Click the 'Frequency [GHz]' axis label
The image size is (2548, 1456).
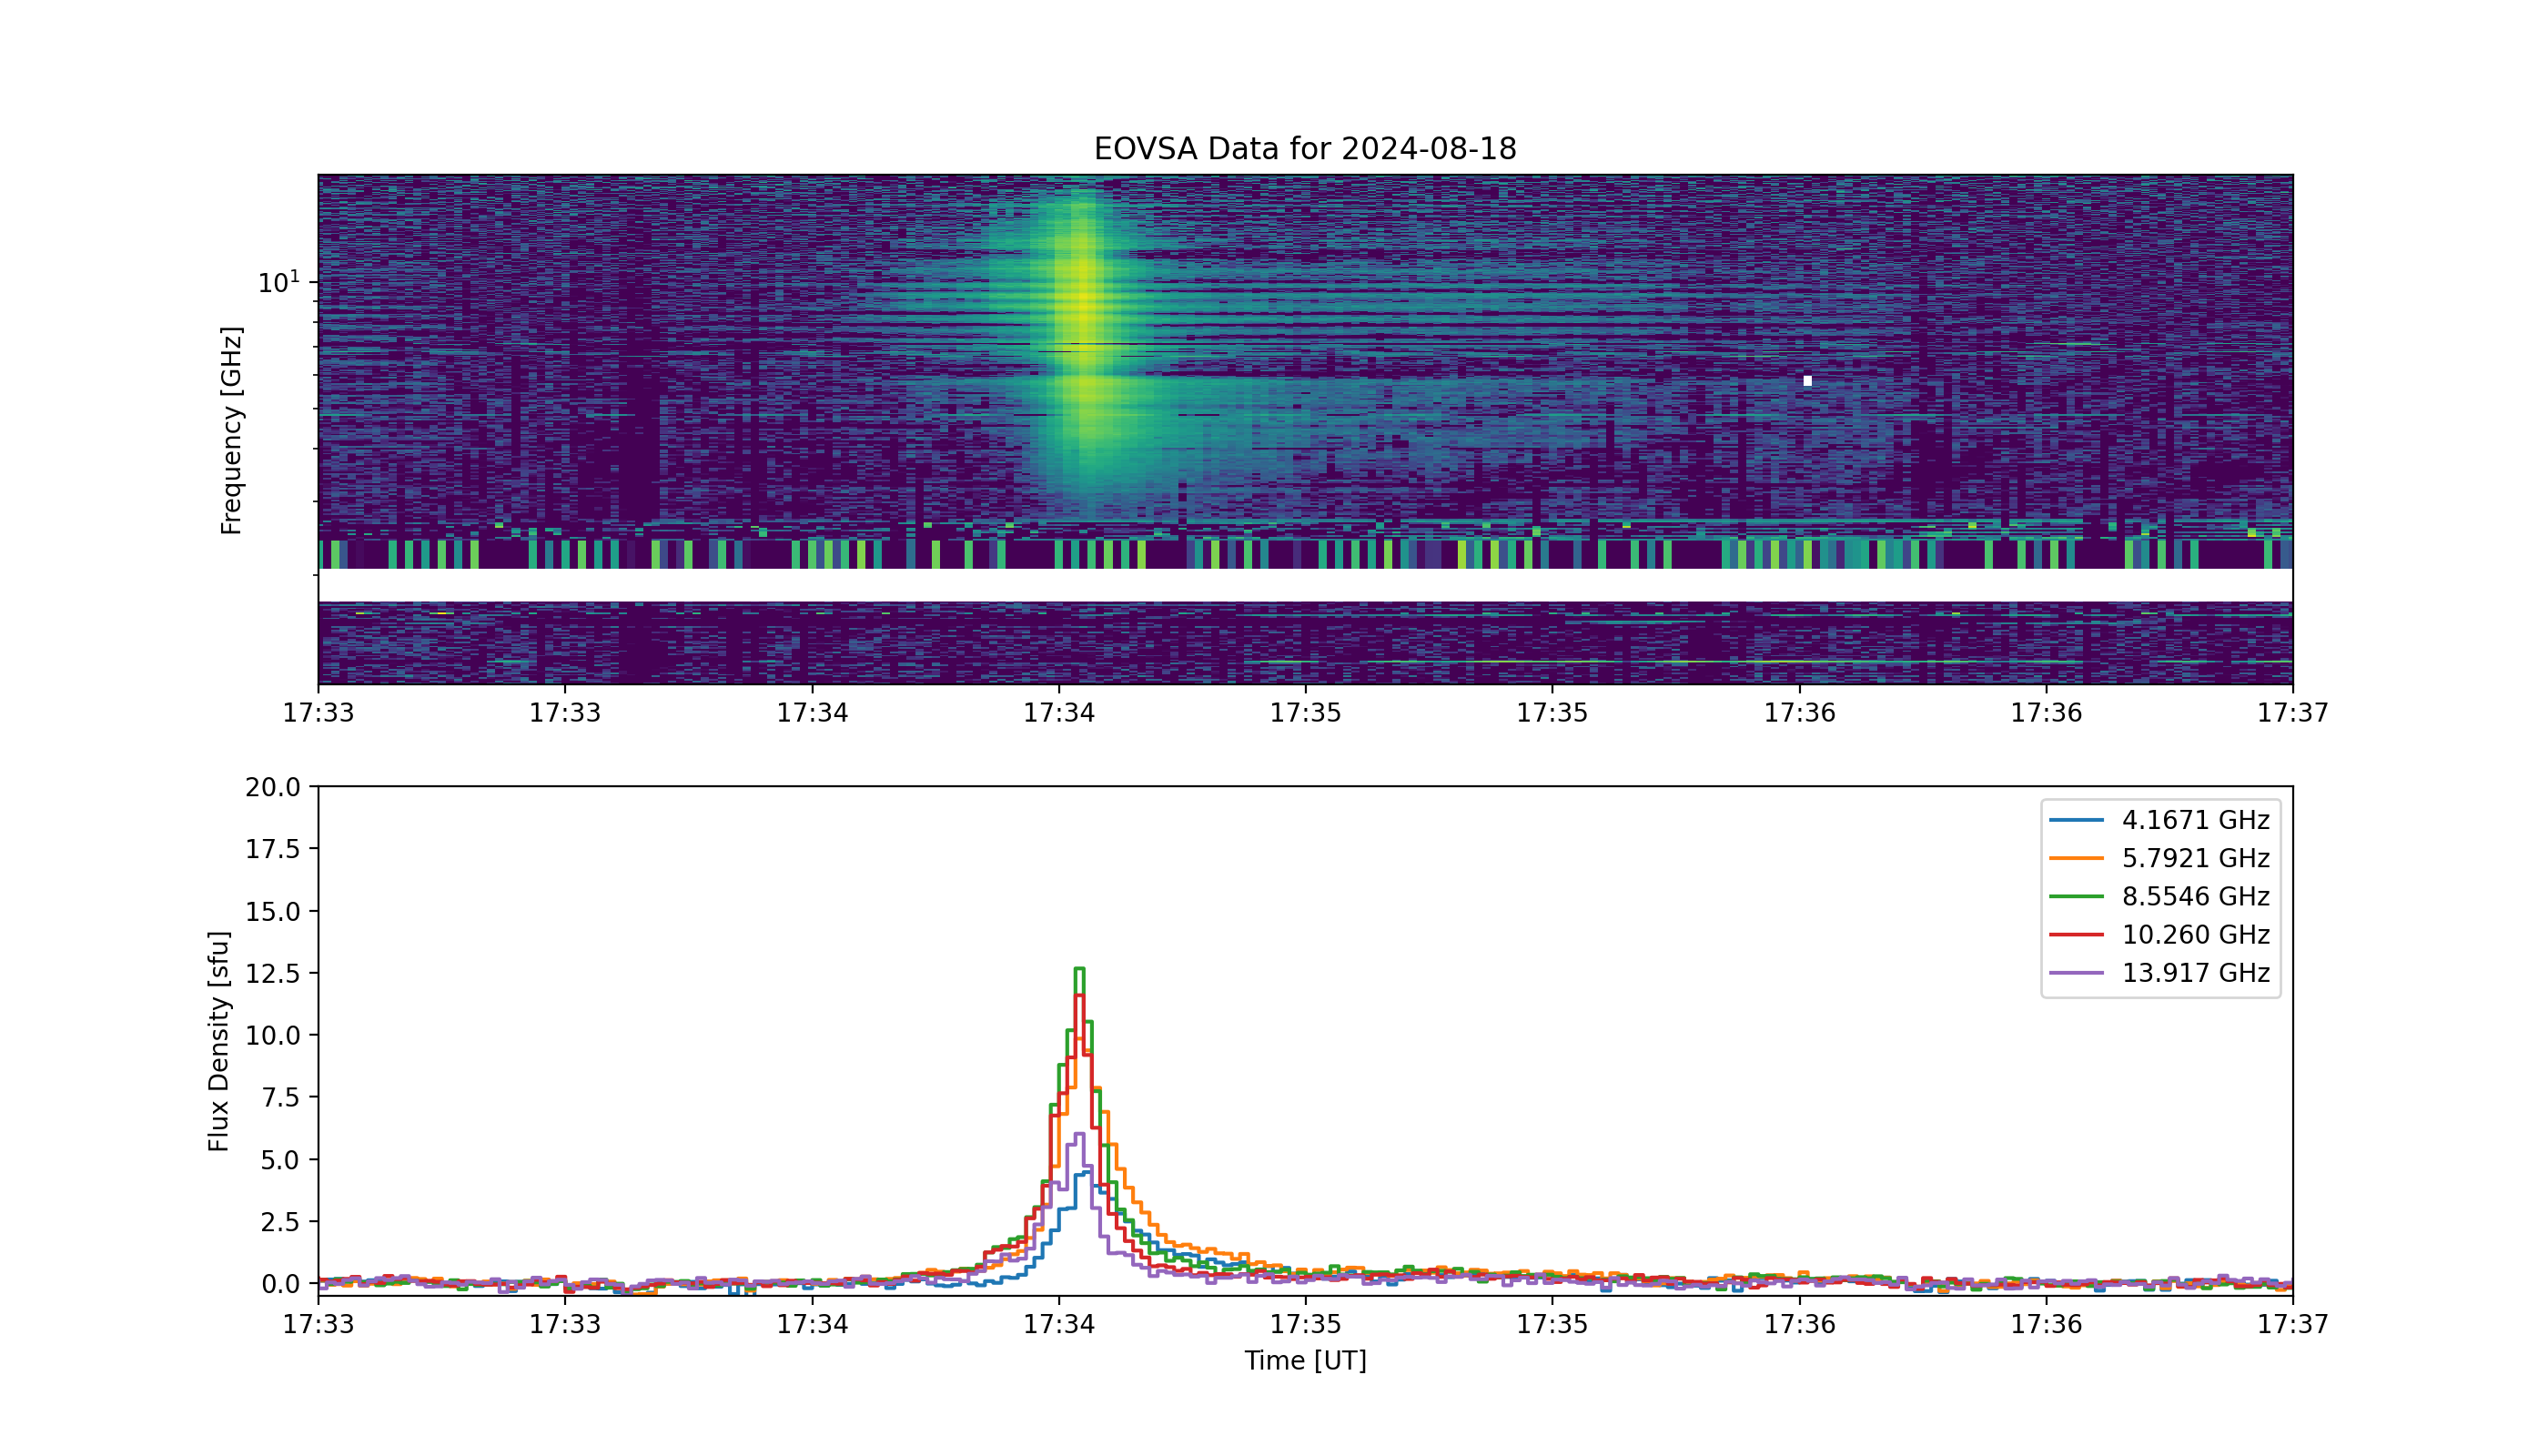(x=231, y=430)
